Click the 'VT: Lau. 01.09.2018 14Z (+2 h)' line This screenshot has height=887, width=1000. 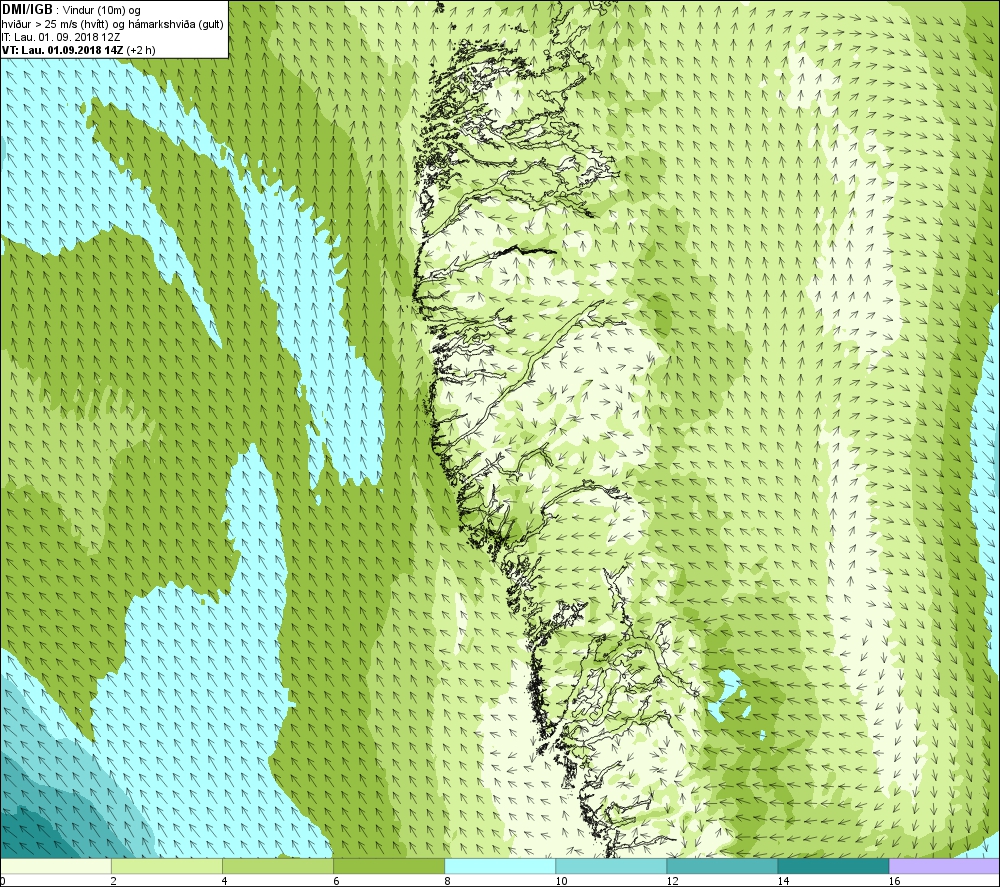78,50
